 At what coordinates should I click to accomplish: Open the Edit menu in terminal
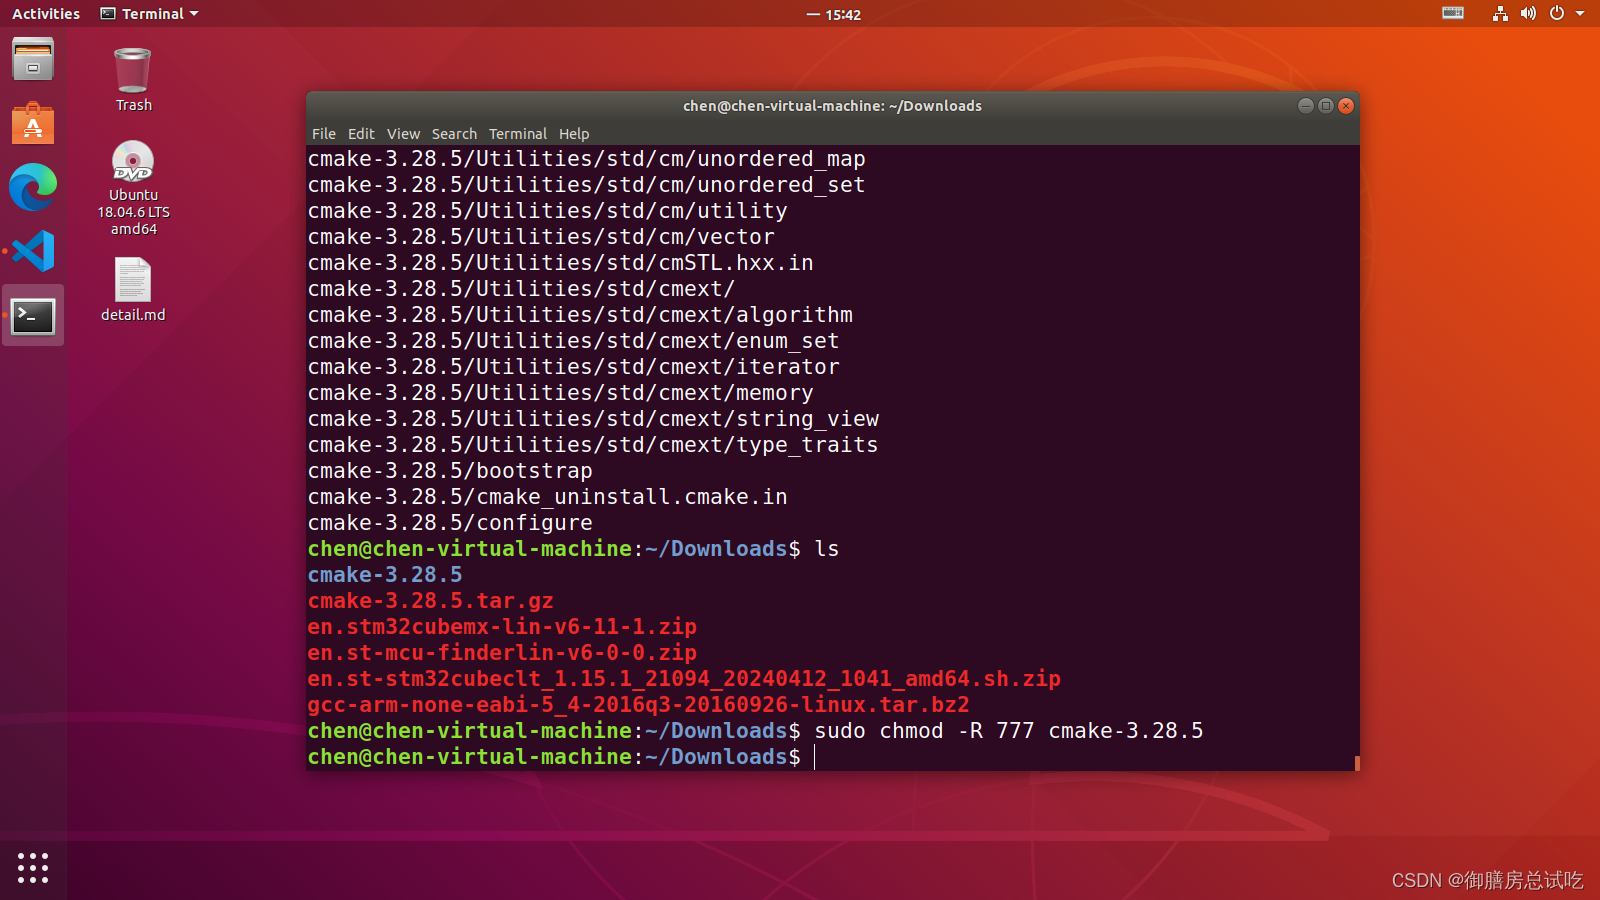pos(361,134)
